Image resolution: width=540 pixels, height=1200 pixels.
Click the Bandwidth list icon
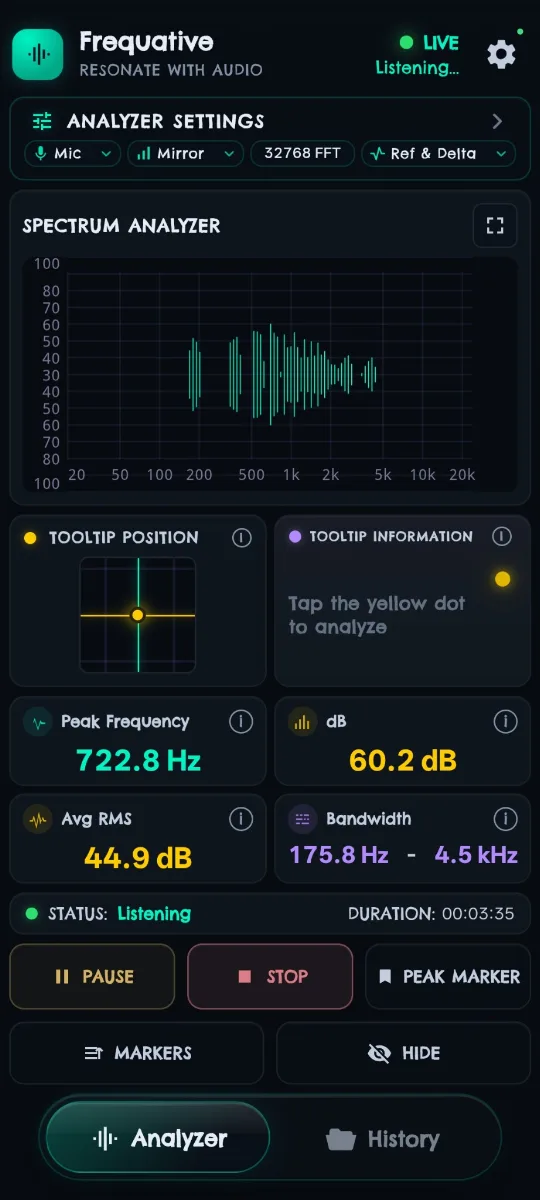303,820
